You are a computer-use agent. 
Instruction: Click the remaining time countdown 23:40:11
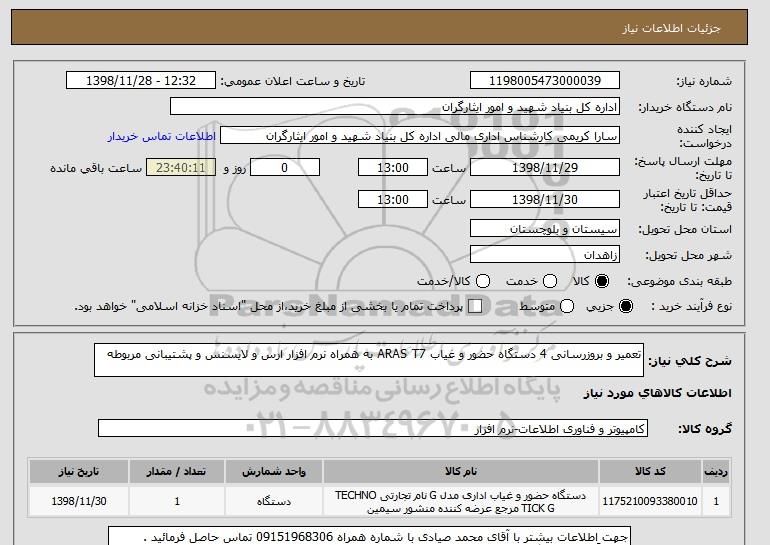click(181, 167)
